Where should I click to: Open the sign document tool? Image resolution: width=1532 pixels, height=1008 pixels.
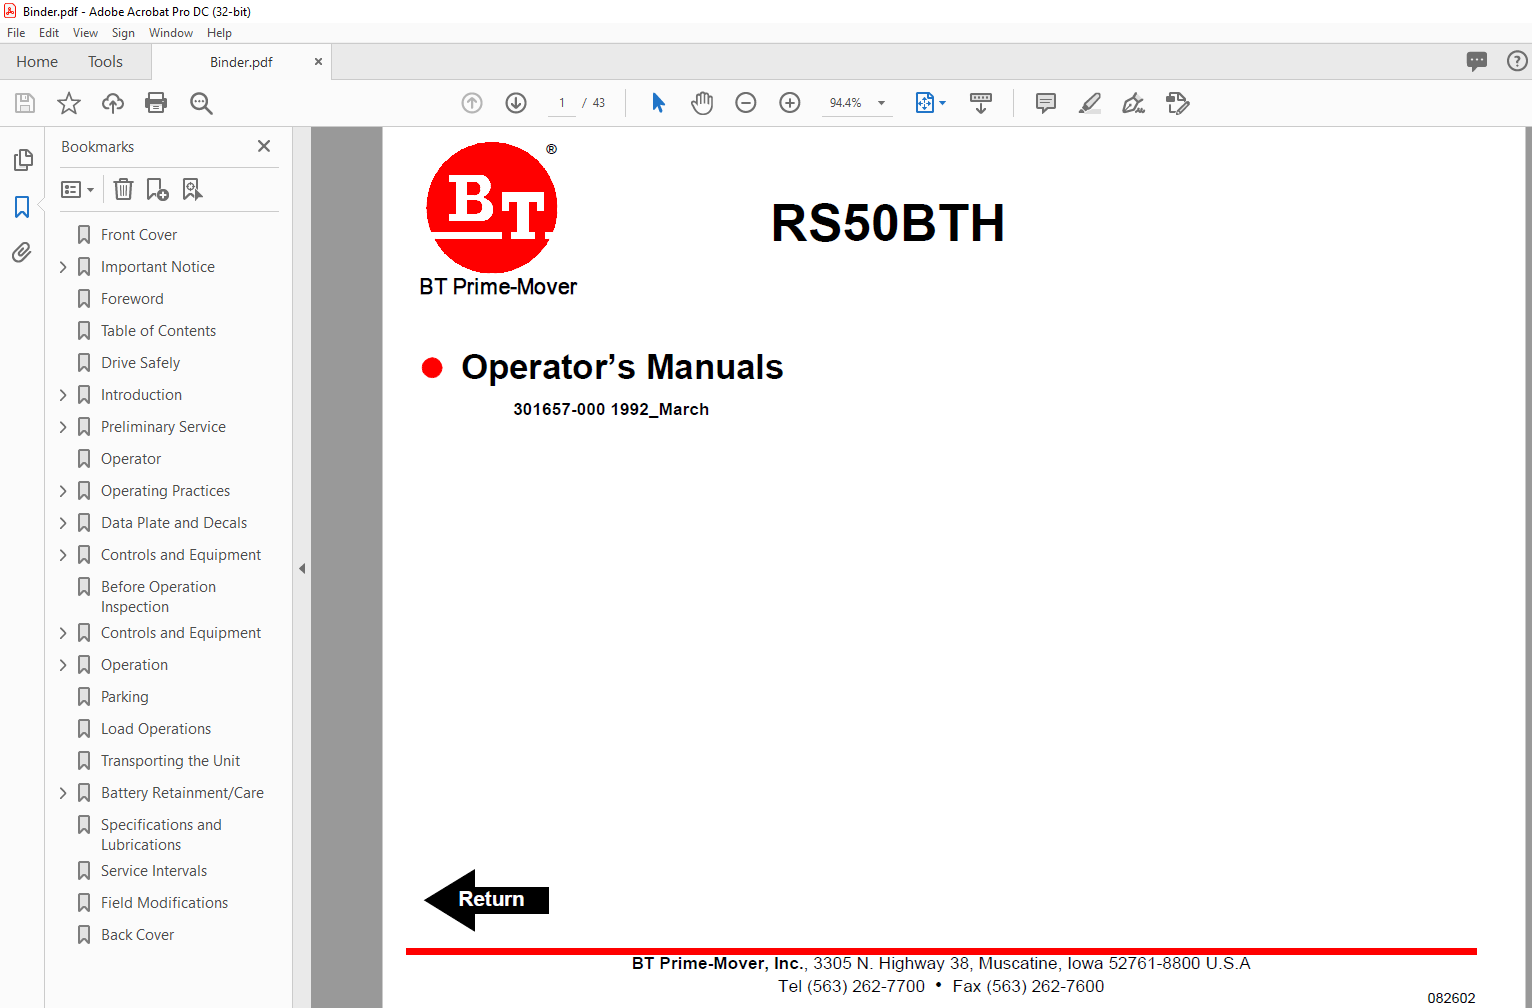[x=1133, y=103]
